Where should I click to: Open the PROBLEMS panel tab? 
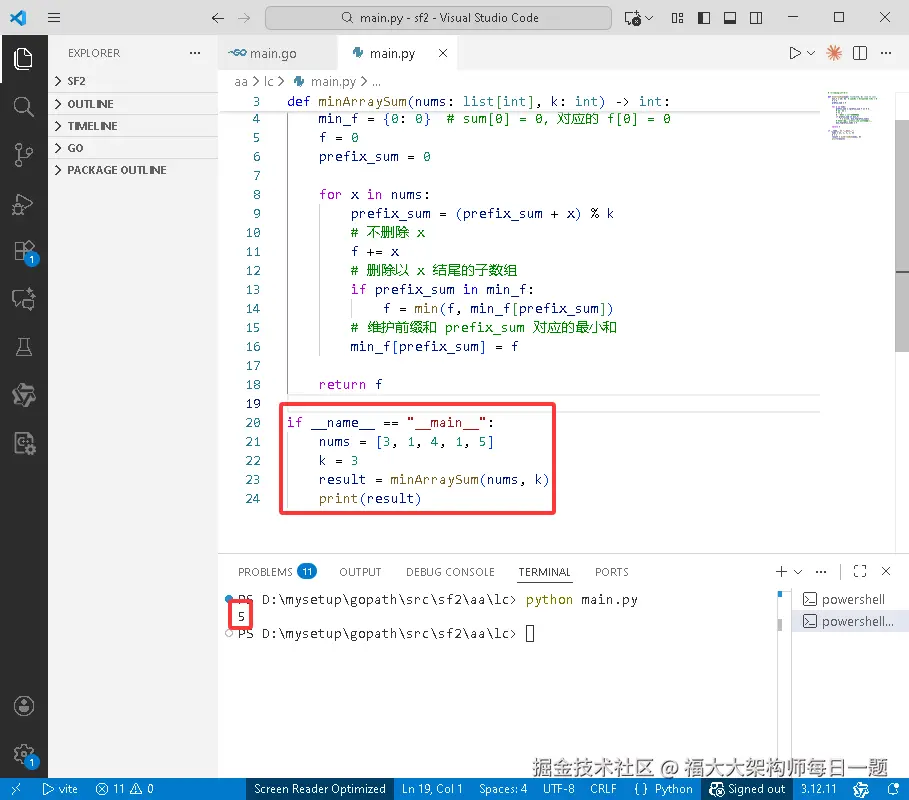pyautogui.click(x=277, y=572)
